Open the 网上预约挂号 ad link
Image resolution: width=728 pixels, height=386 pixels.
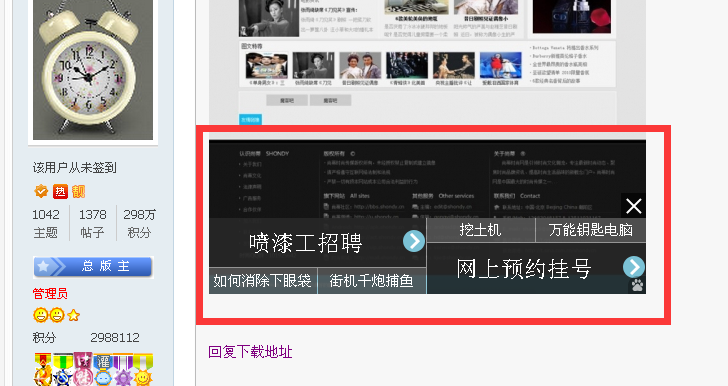pyautogui.click(x=524, y=268)
